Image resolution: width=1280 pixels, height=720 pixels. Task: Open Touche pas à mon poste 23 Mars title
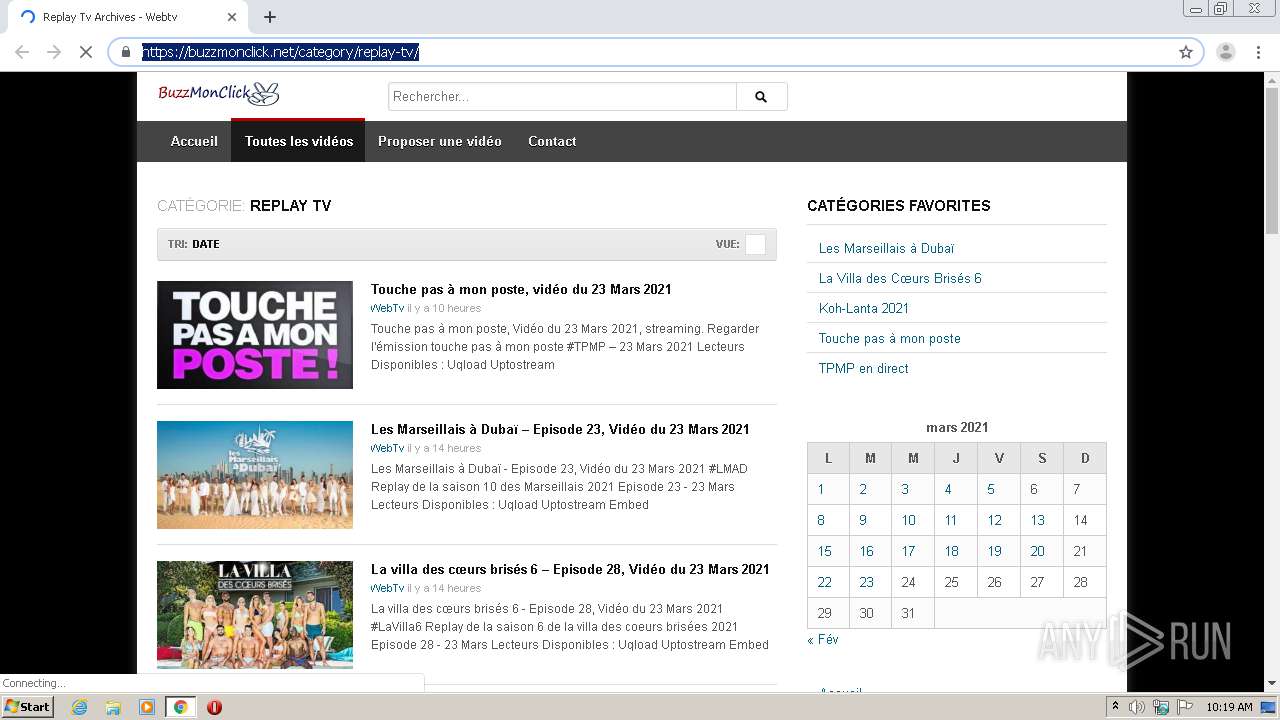click(x=521, y=289)
